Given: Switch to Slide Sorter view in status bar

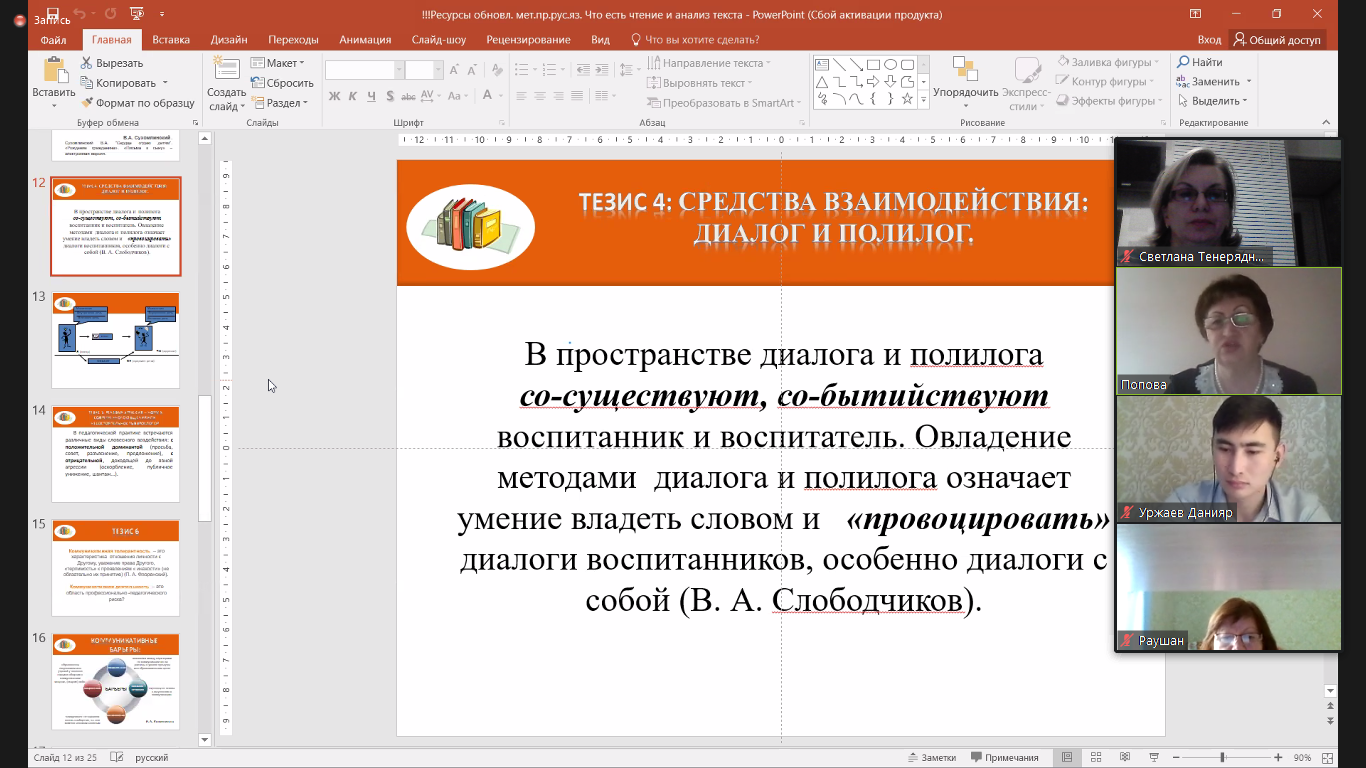Looking at the screenshot, I should [x=1097, y=758].
